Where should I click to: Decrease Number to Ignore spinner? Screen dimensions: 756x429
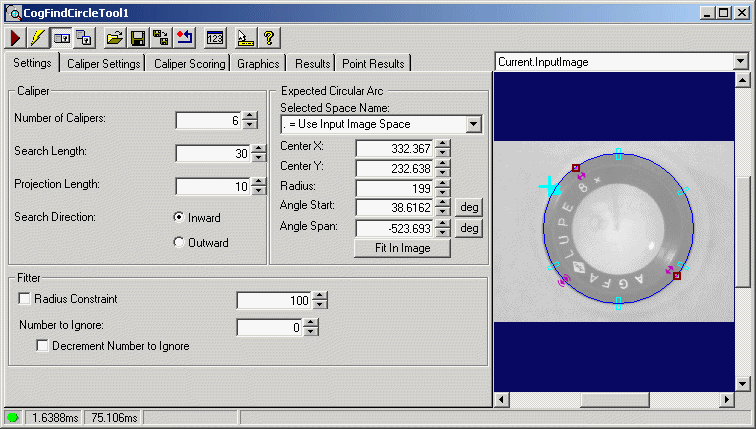[x=311, y=331]
